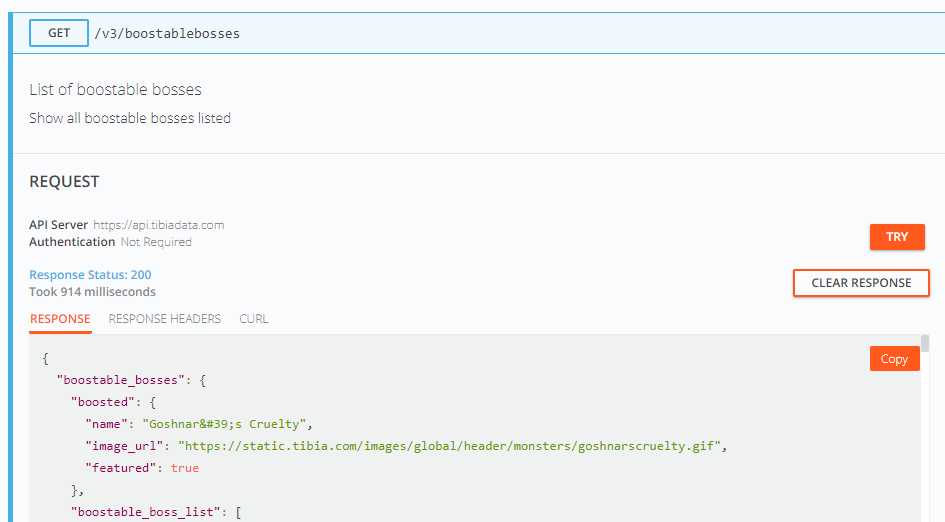
Task: Click the /v3/boostablebosses endpoint path
Action: [167, 34]
